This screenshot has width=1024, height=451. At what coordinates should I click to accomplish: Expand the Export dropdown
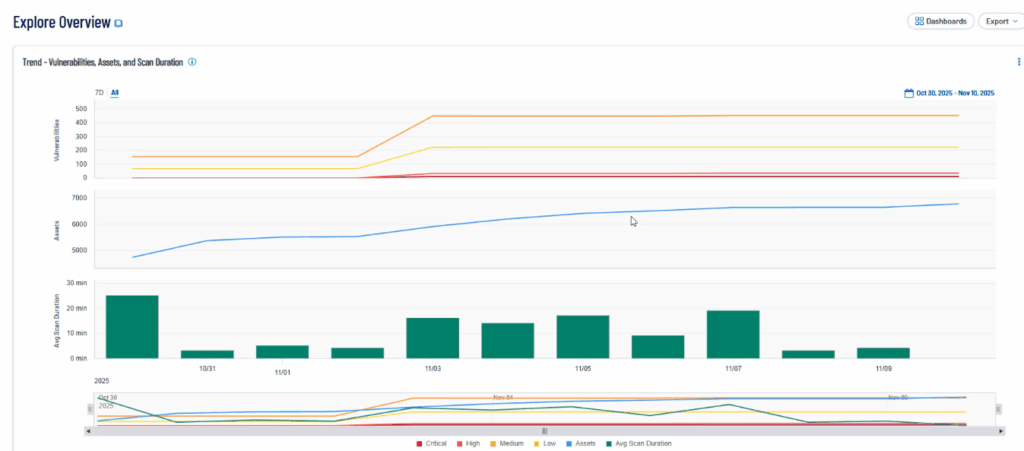click(1000, 21)
